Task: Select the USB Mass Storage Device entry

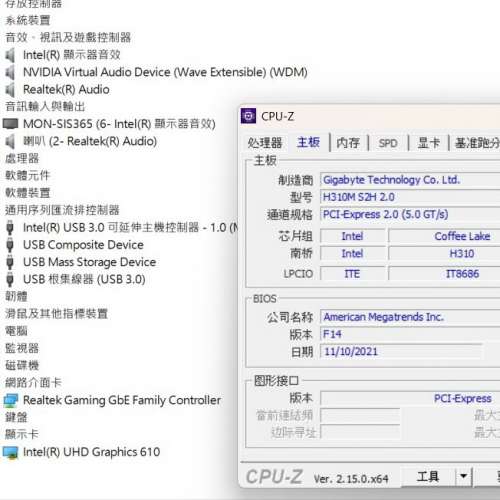Action: (90, 262)
